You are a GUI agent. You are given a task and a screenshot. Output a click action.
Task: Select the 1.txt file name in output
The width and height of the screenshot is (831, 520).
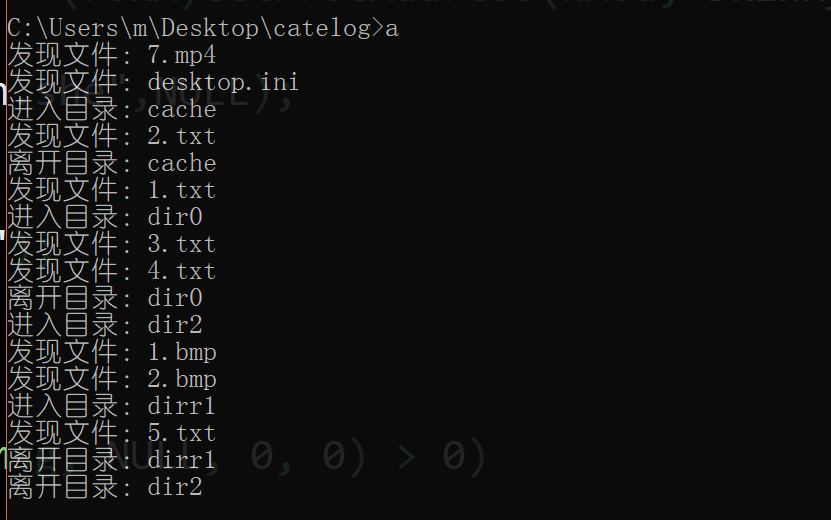[x=181, y=190]
